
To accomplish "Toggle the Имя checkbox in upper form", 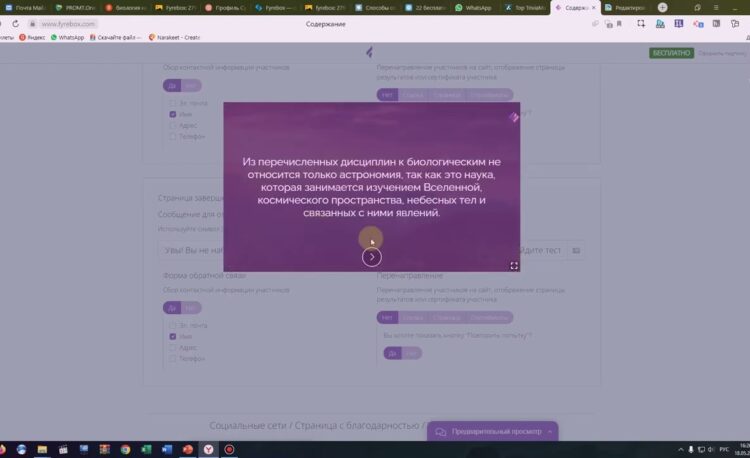I will [x=173, y=114].
